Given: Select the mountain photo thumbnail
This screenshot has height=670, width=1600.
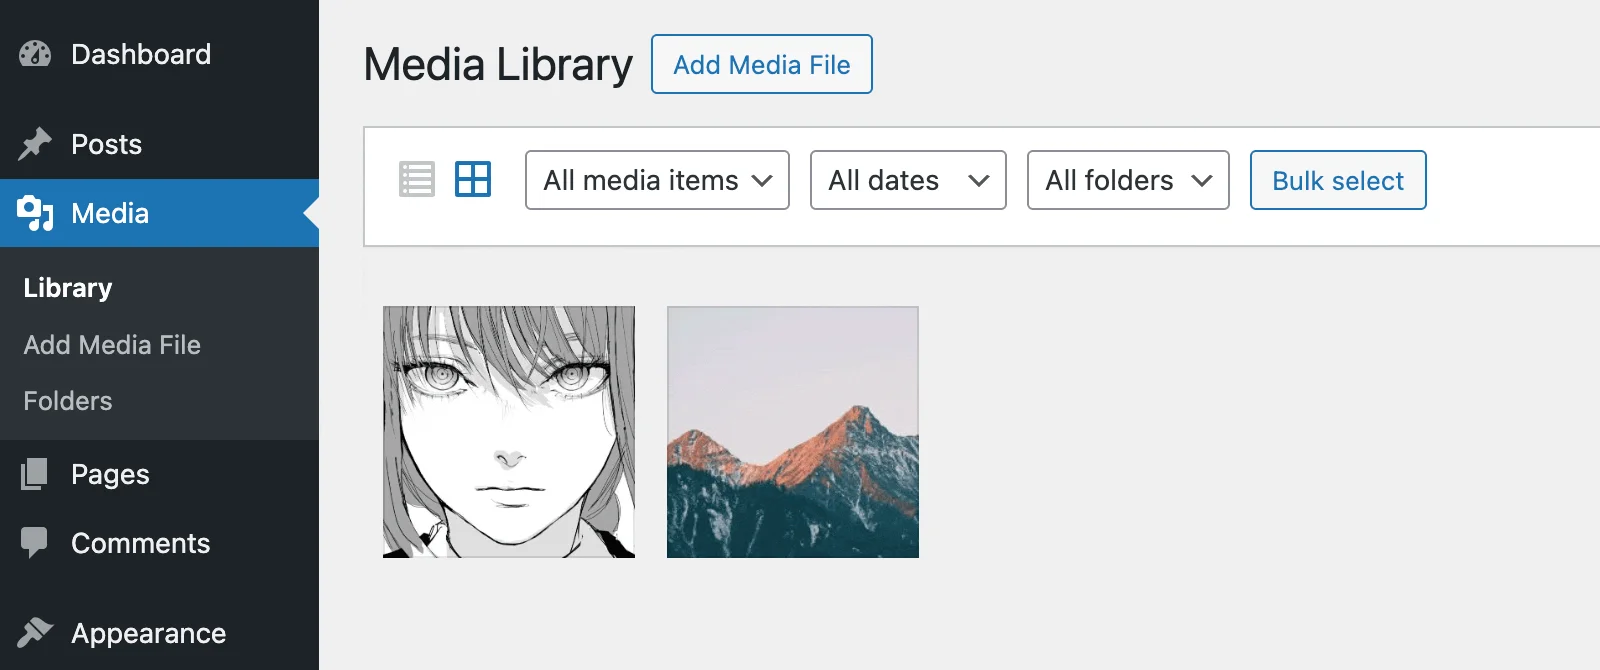Looking at the screenshot, I should pyautogui.click(x=792, y=431).
